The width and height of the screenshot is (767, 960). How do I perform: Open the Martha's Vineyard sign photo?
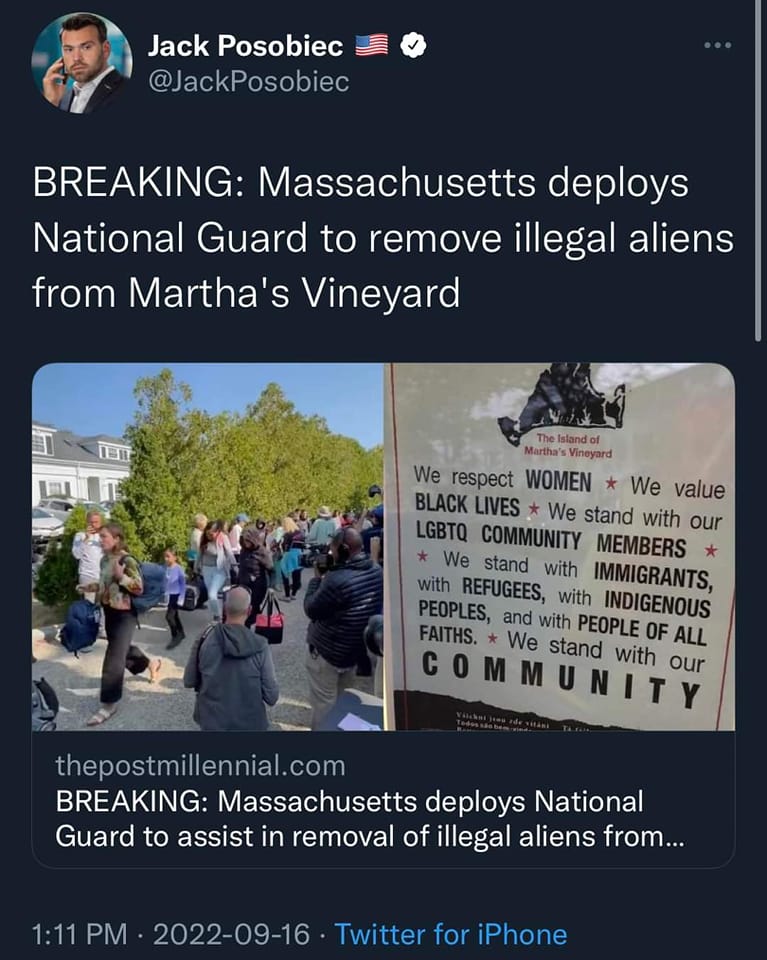[x=559, y=547]
